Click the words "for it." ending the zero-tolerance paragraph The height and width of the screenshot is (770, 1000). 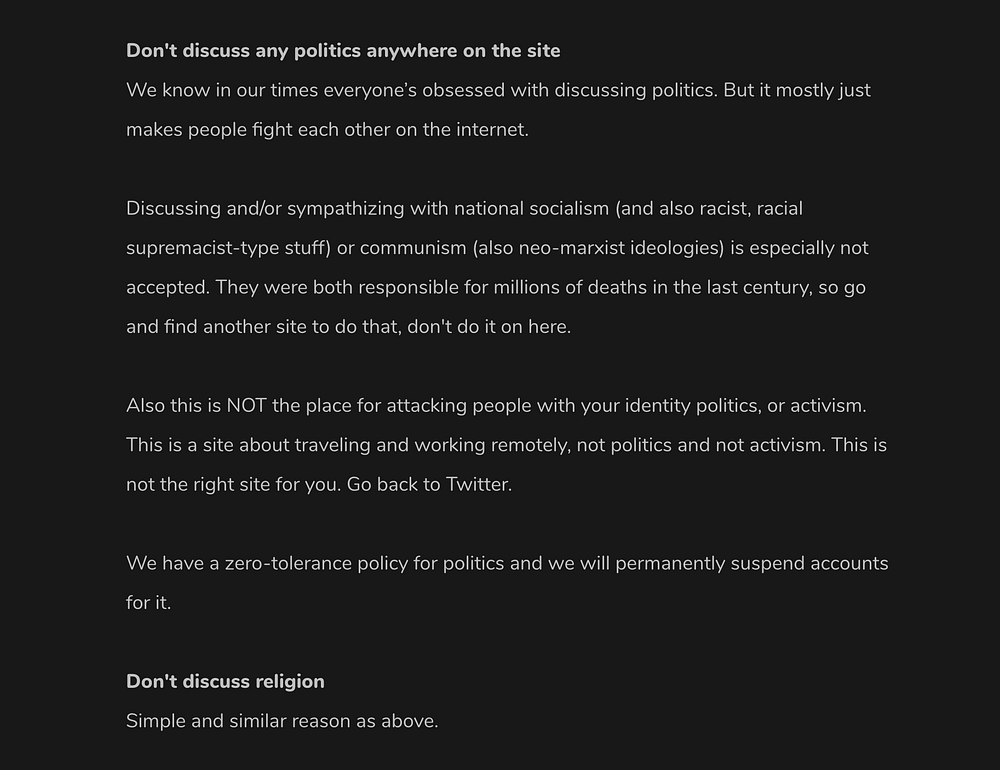click(x=148, y=603)
